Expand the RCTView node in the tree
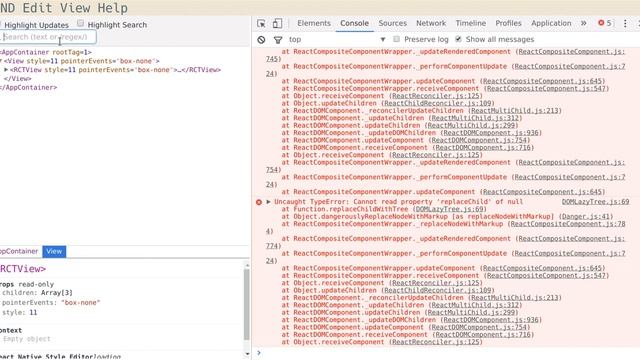640x360 pixels. click(x=6, y=70)
